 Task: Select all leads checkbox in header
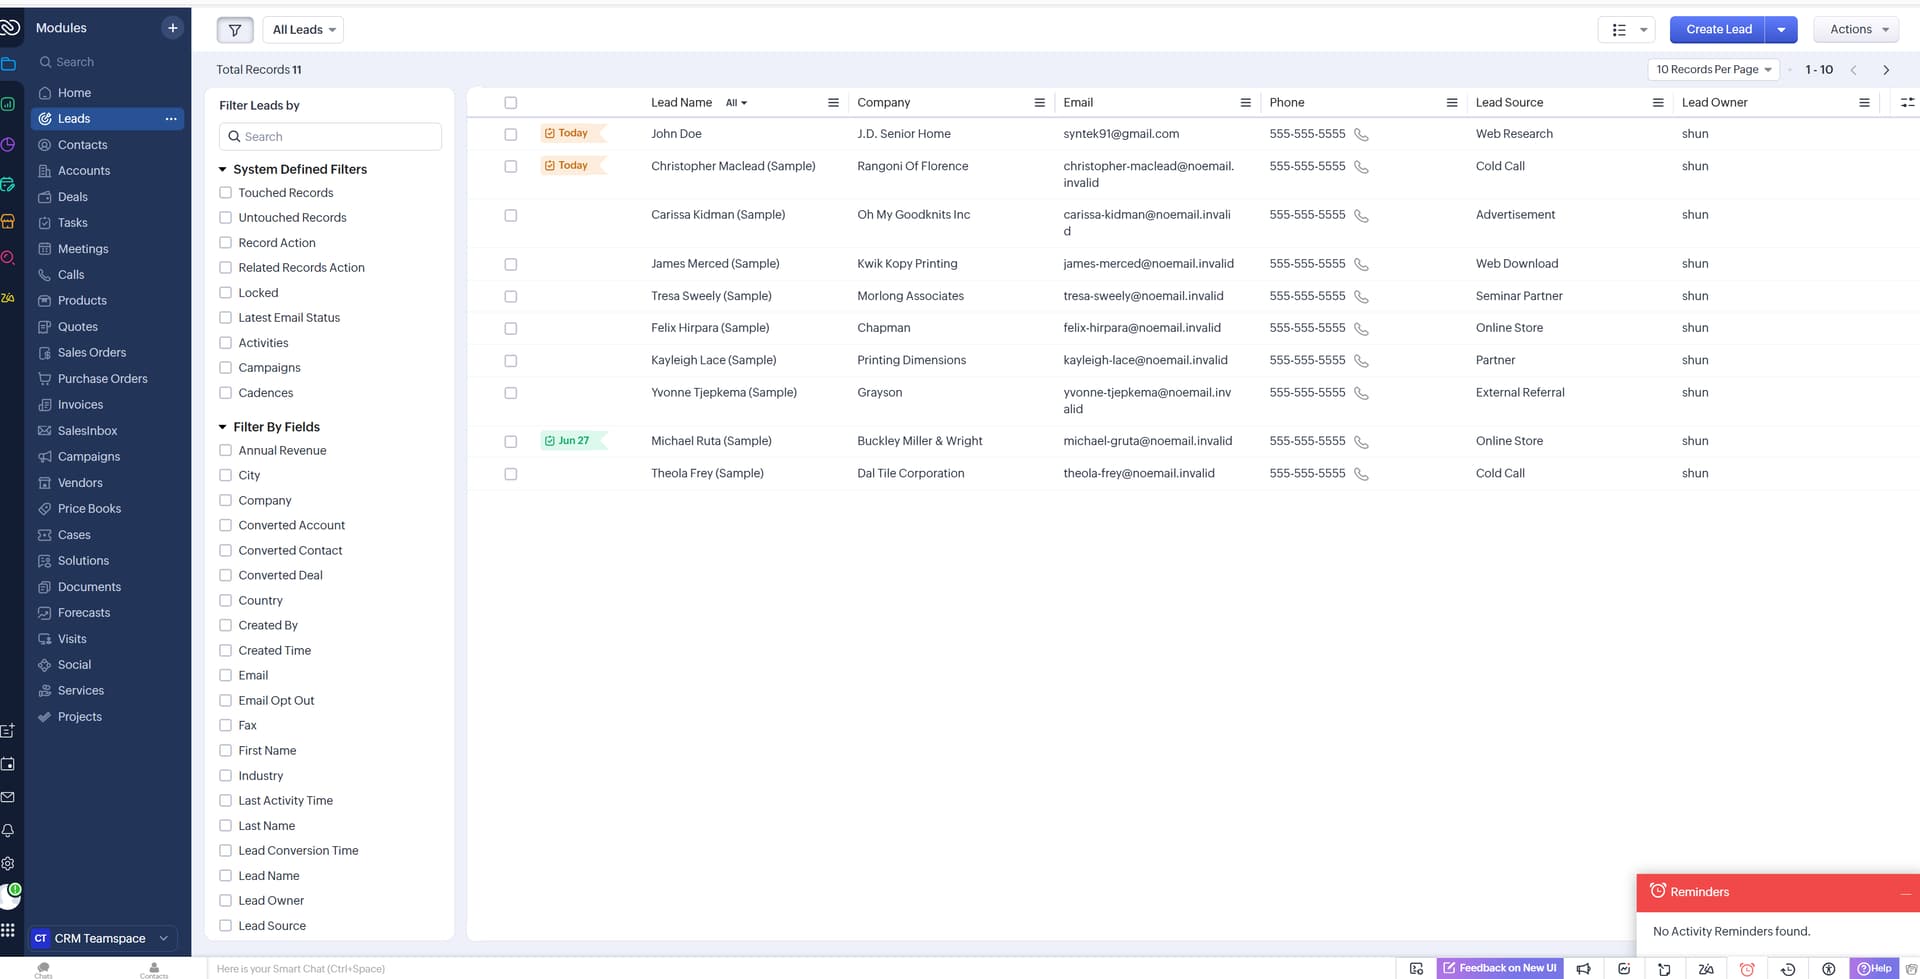tap(510, 103)
